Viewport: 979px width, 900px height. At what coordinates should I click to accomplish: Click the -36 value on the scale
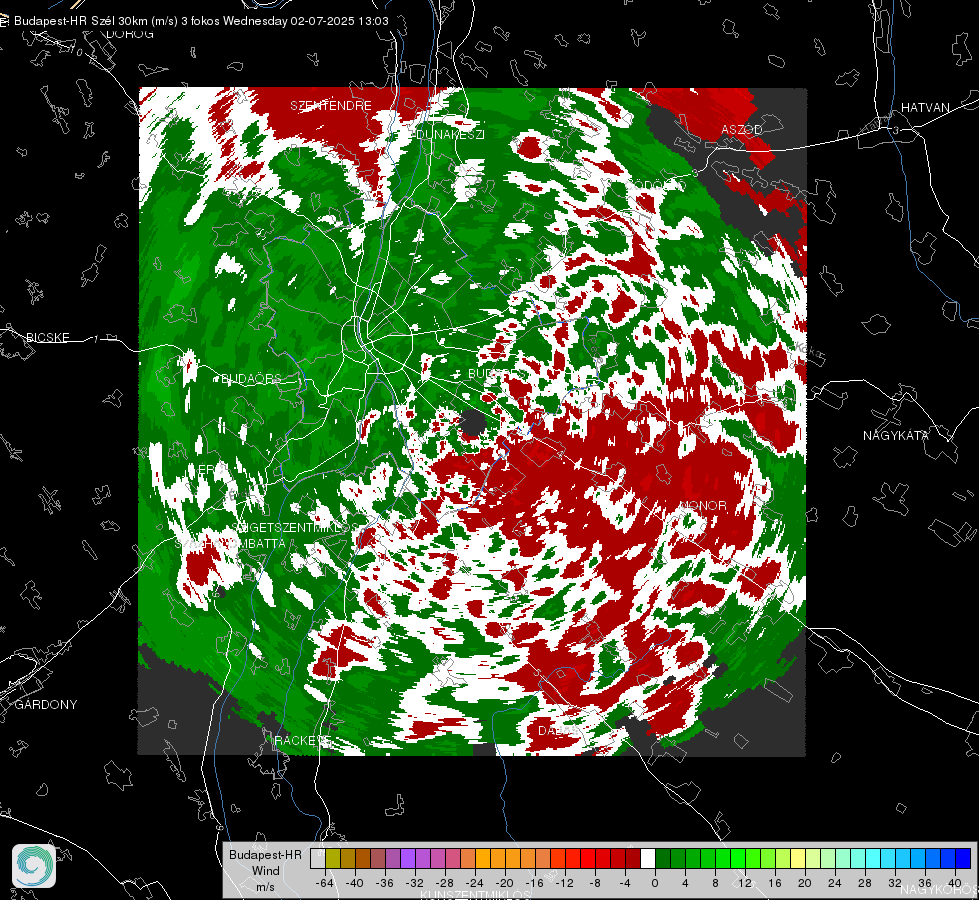385,883
